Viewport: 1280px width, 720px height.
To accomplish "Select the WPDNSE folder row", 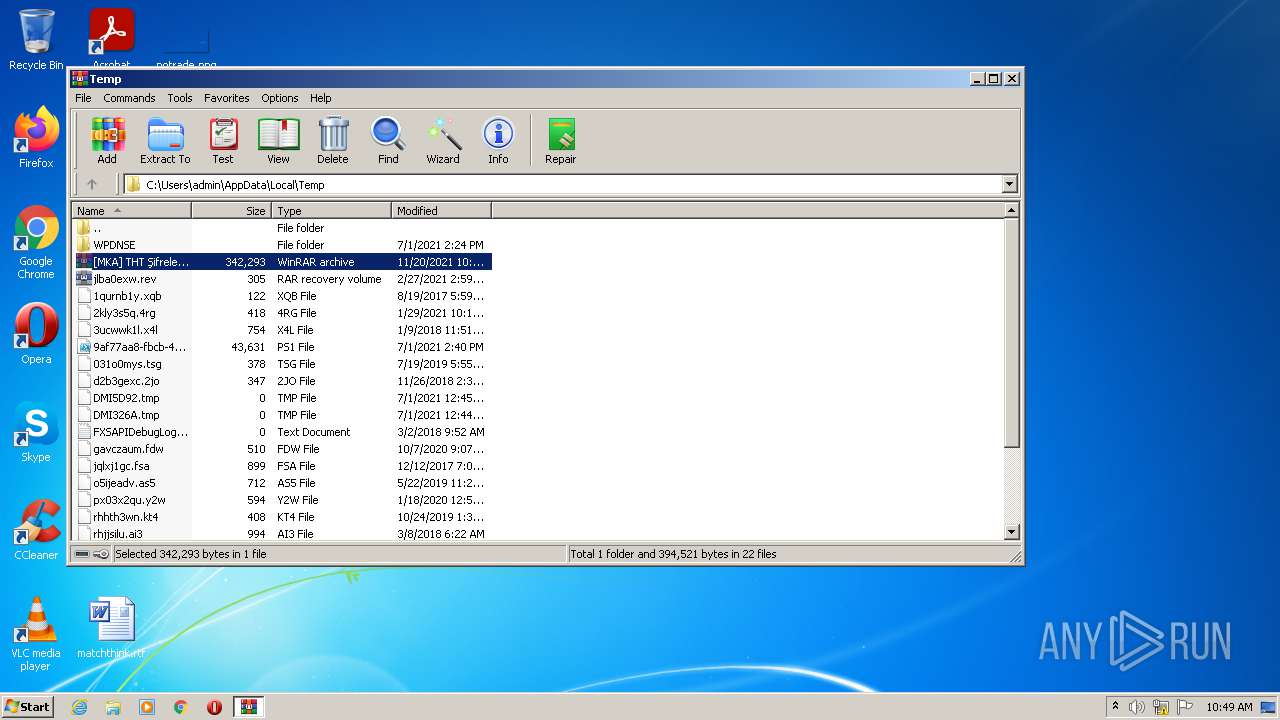I will [282, 245].
